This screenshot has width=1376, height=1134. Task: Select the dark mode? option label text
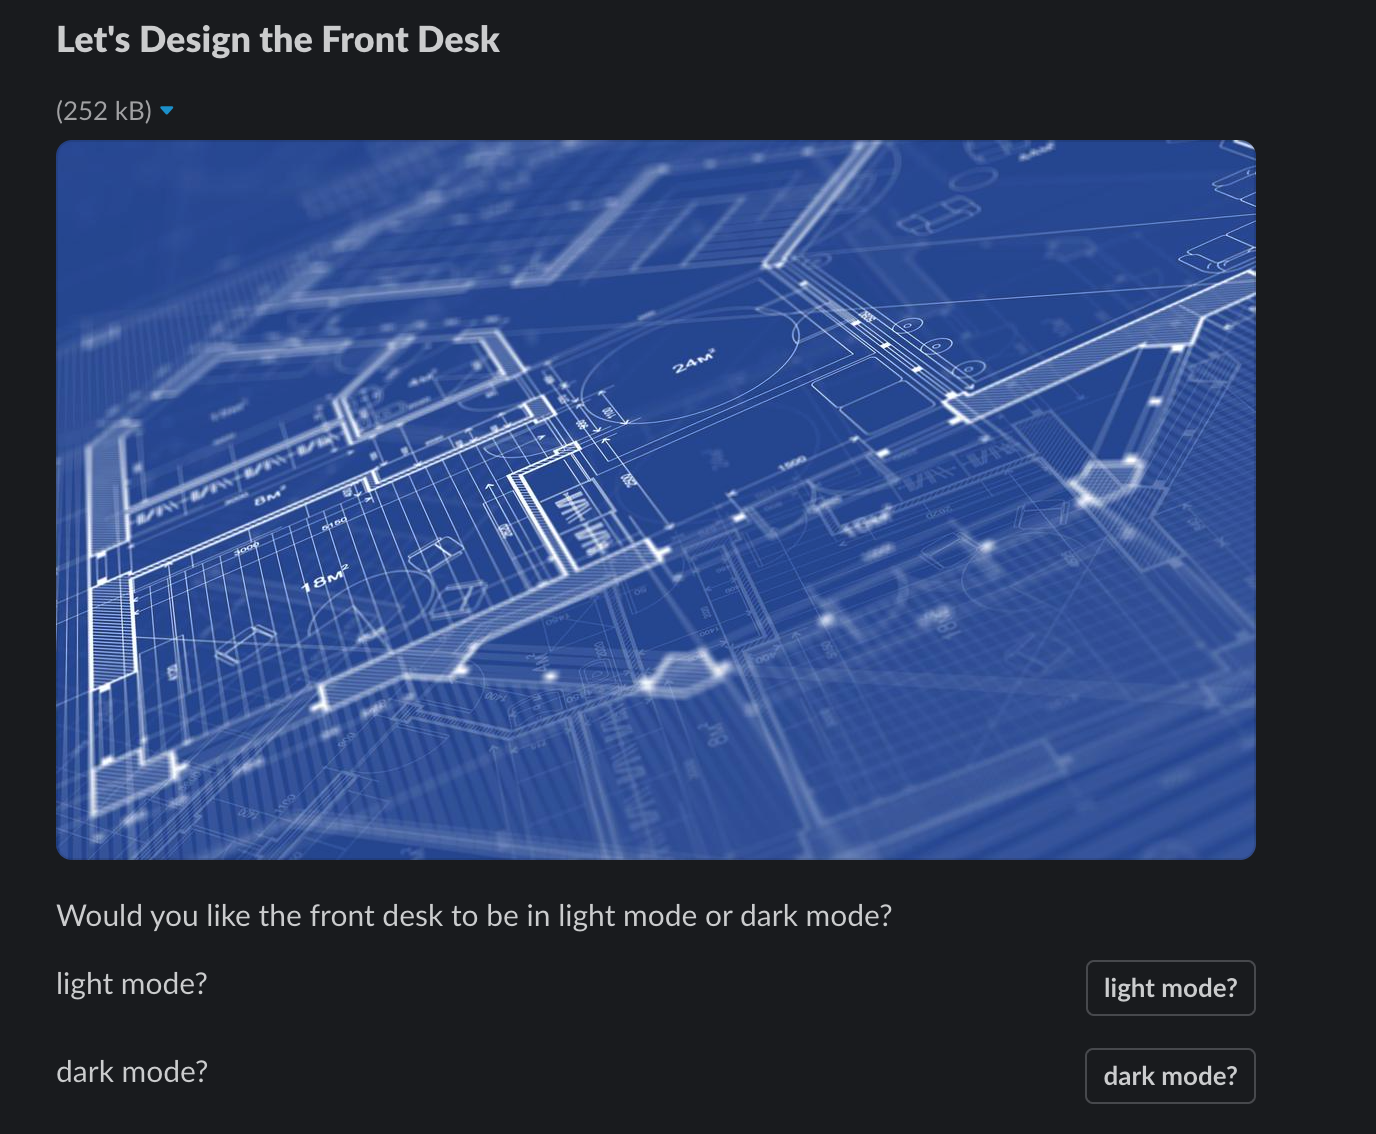(x=132, y=1072)
